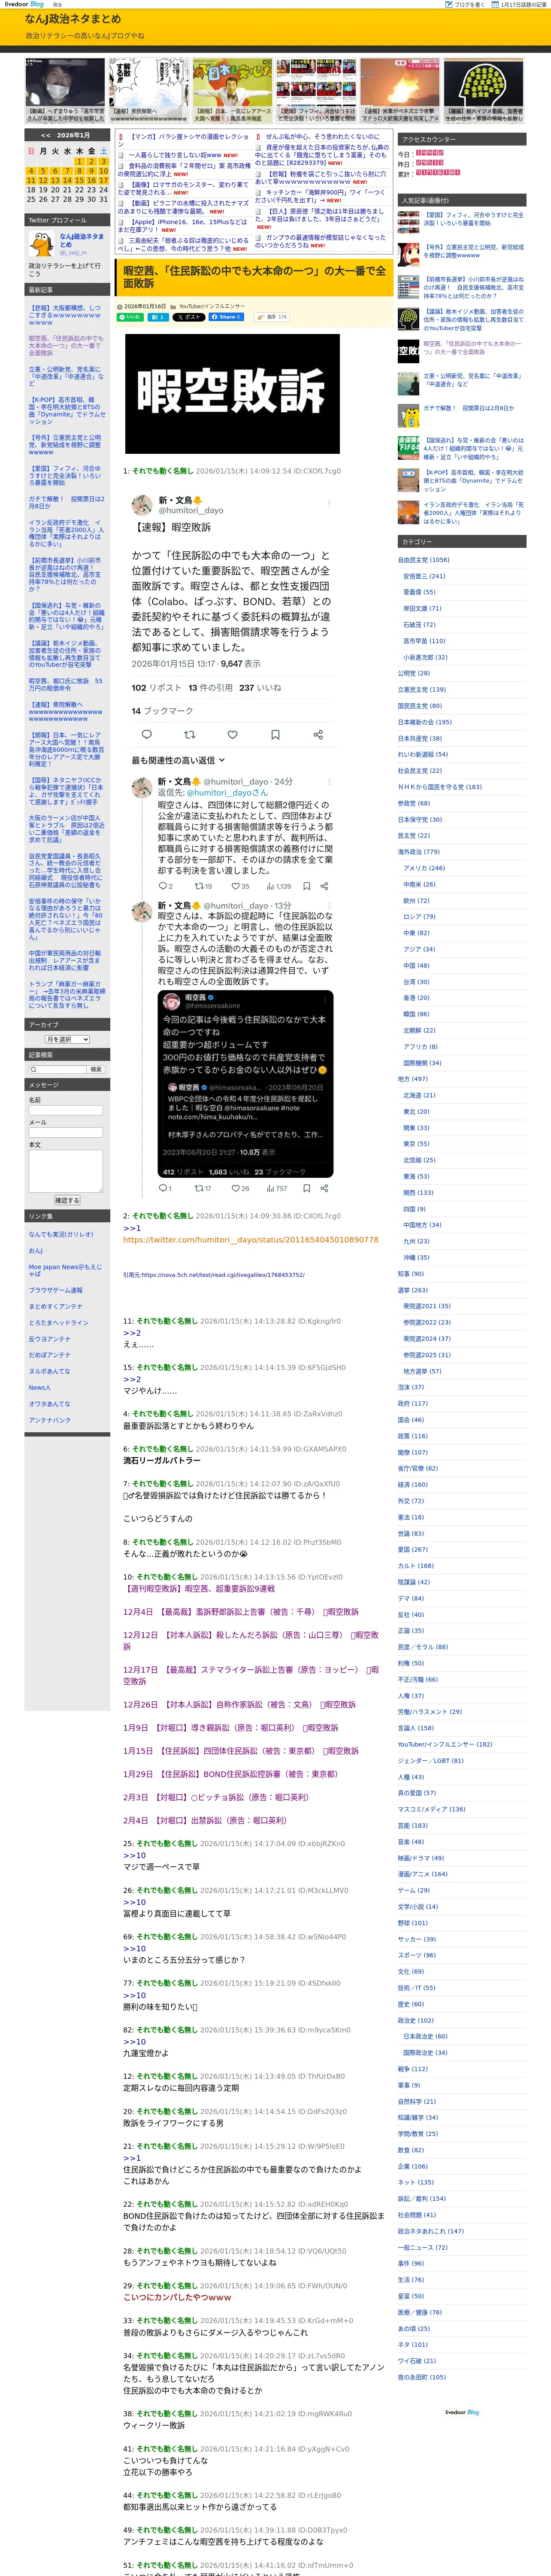
Task: Click the なんJ政治ネタまとめ site title
Action: [x=73, y=19]
